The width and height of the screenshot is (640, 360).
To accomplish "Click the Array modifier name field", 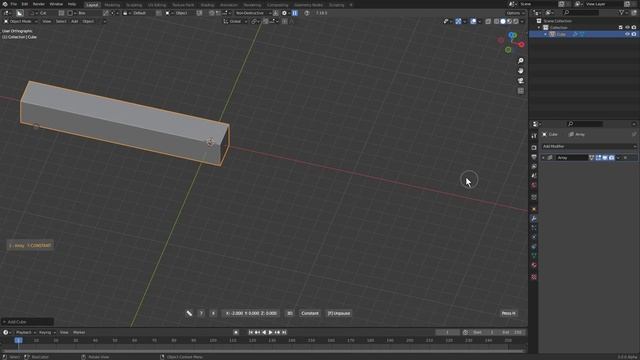I will coord(572,158).
